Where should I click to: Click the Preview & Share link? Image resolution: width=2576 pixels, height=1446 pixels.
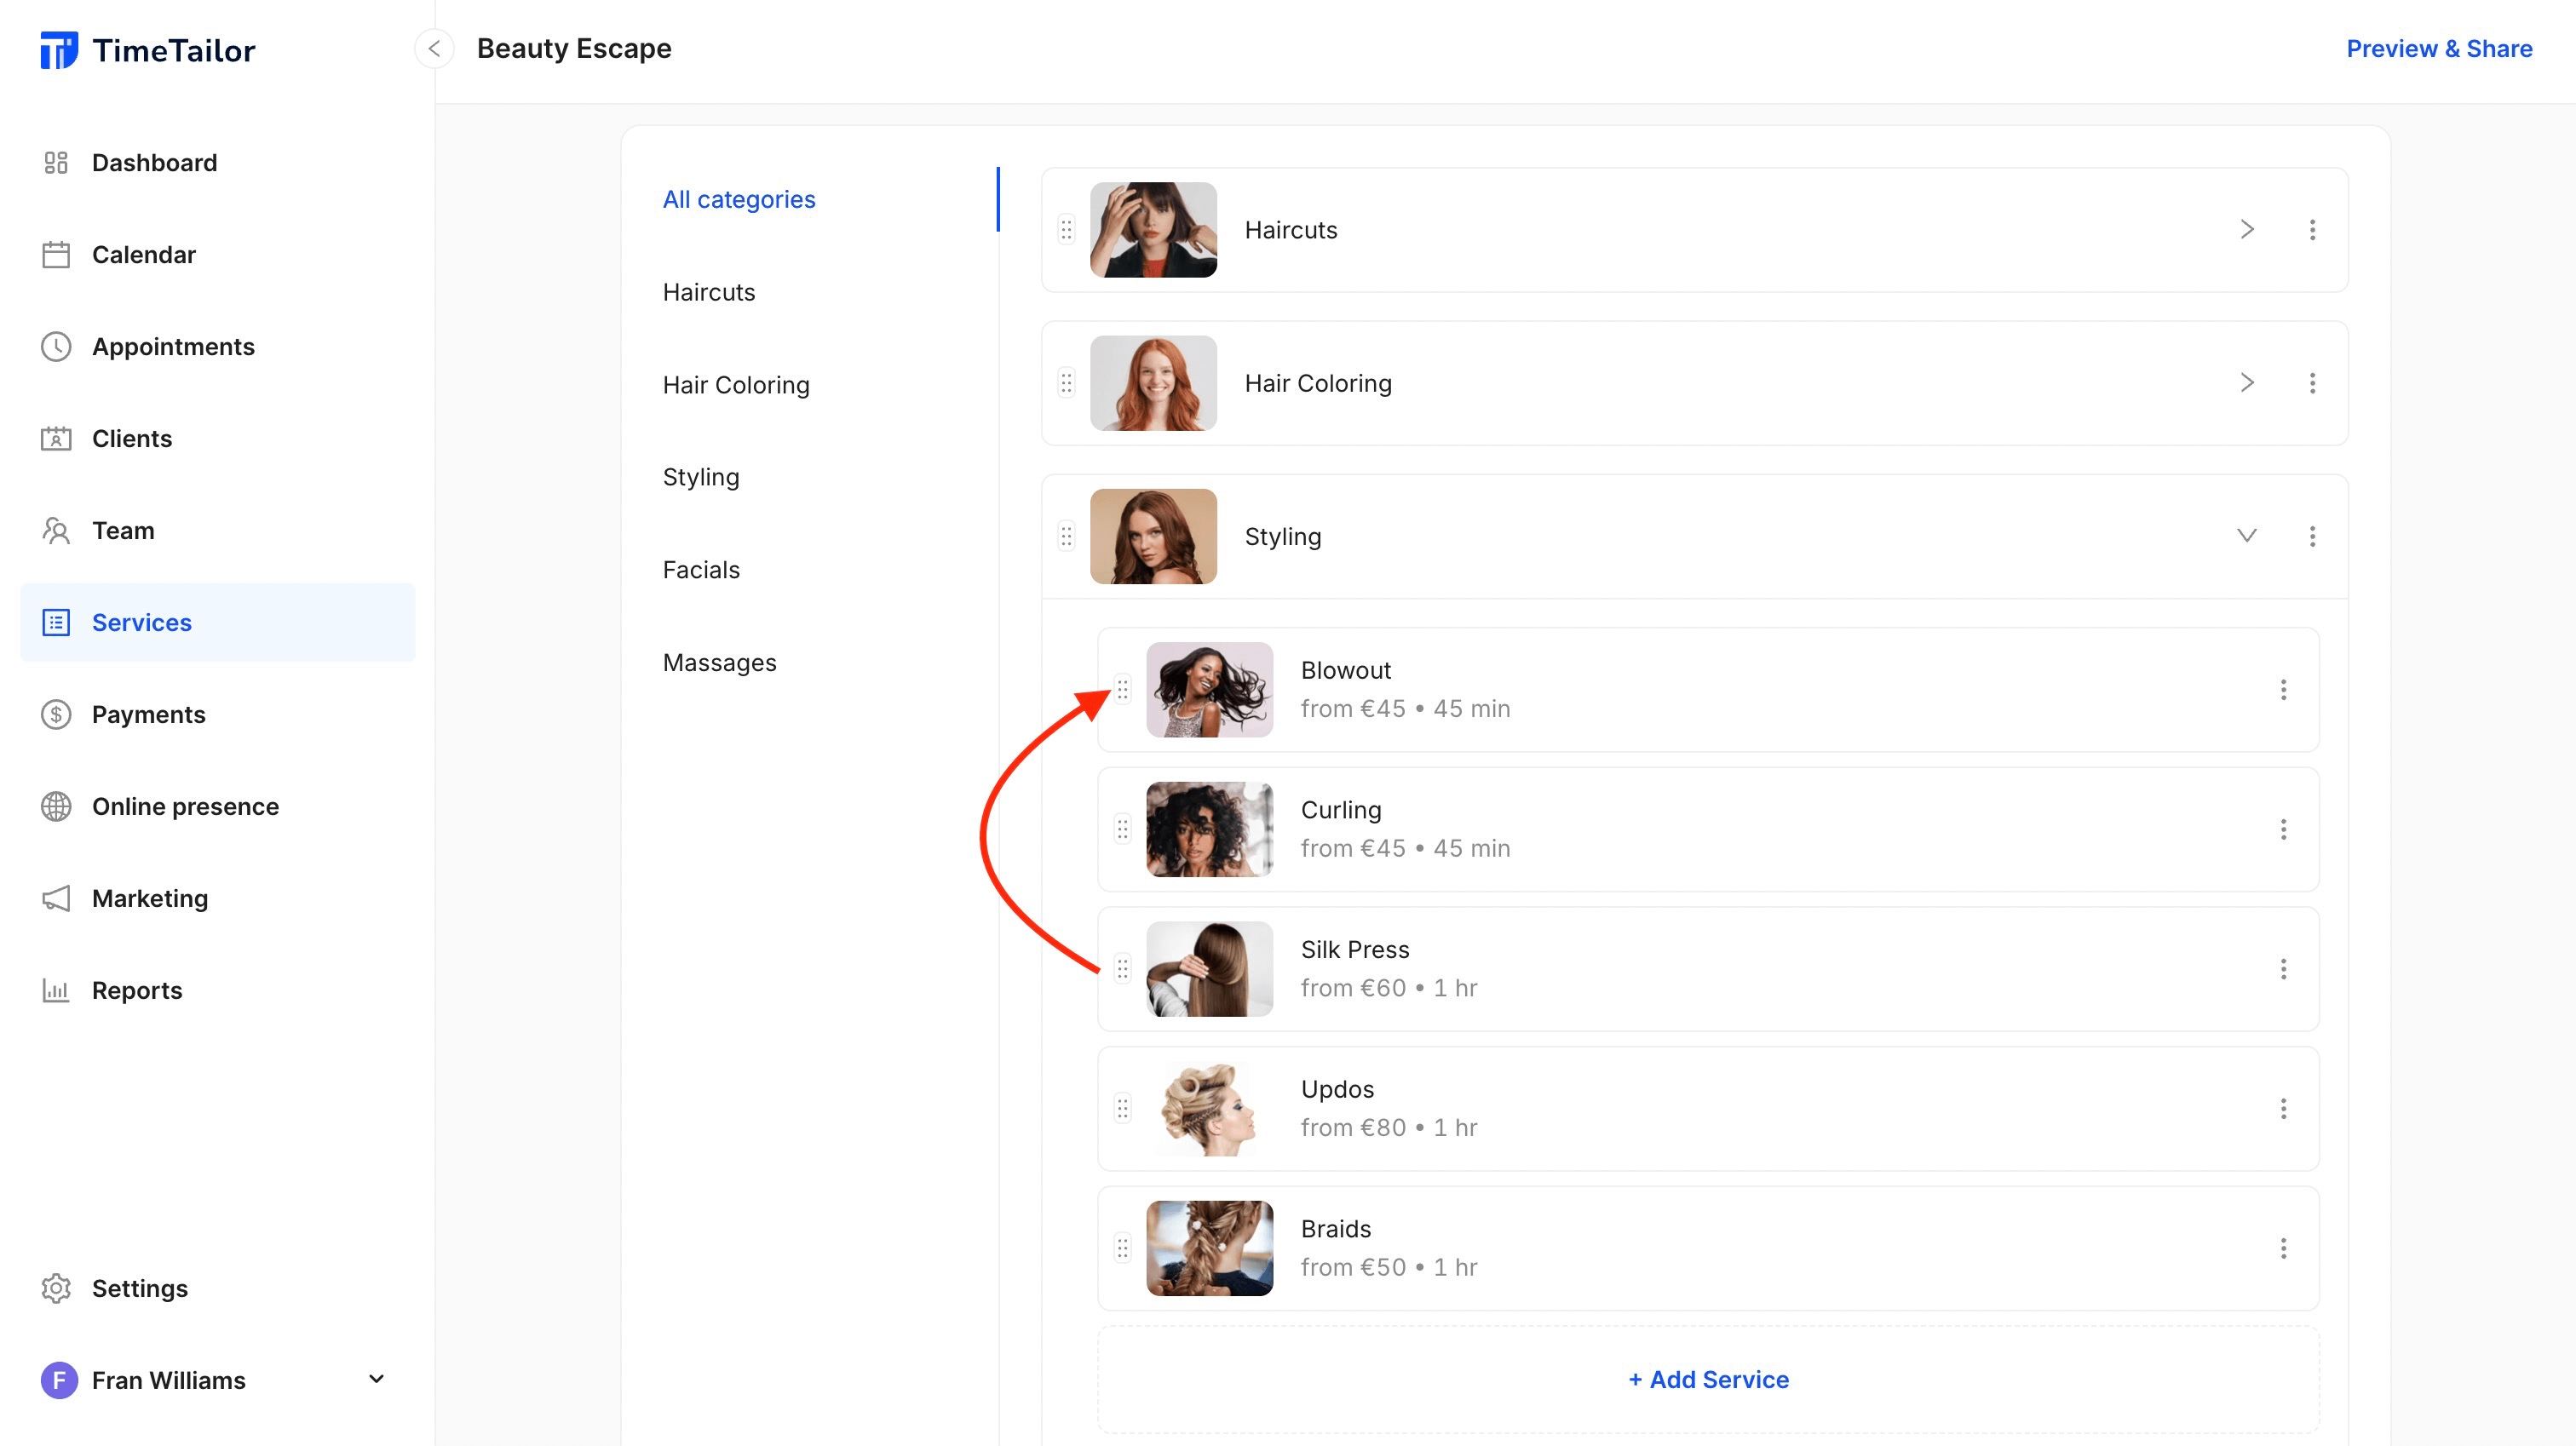(2438, 48)
